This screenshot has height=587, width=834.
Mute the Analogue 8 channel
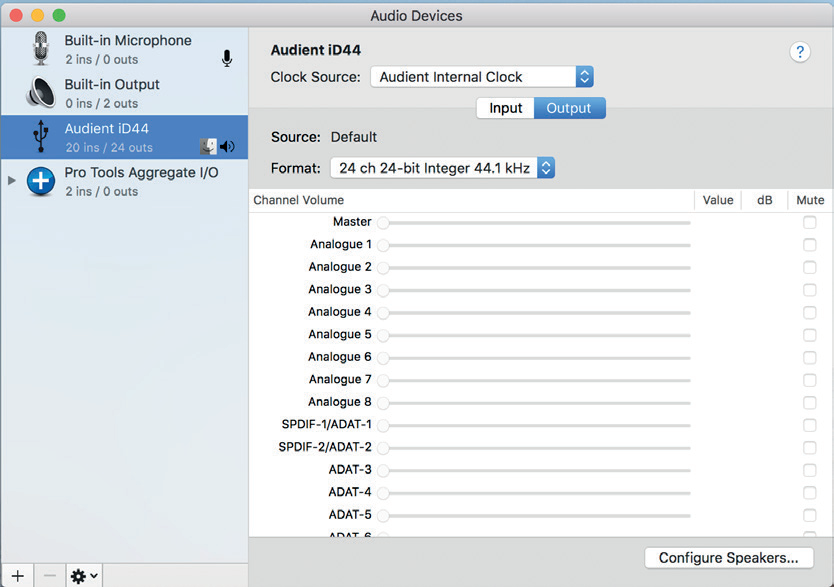tap(810, 402)
